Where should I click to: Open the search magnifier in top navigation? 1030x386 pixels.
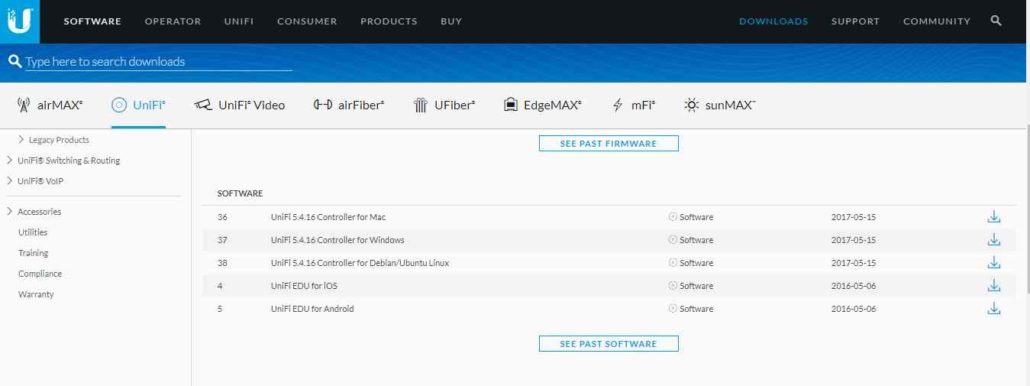point(996,21)
